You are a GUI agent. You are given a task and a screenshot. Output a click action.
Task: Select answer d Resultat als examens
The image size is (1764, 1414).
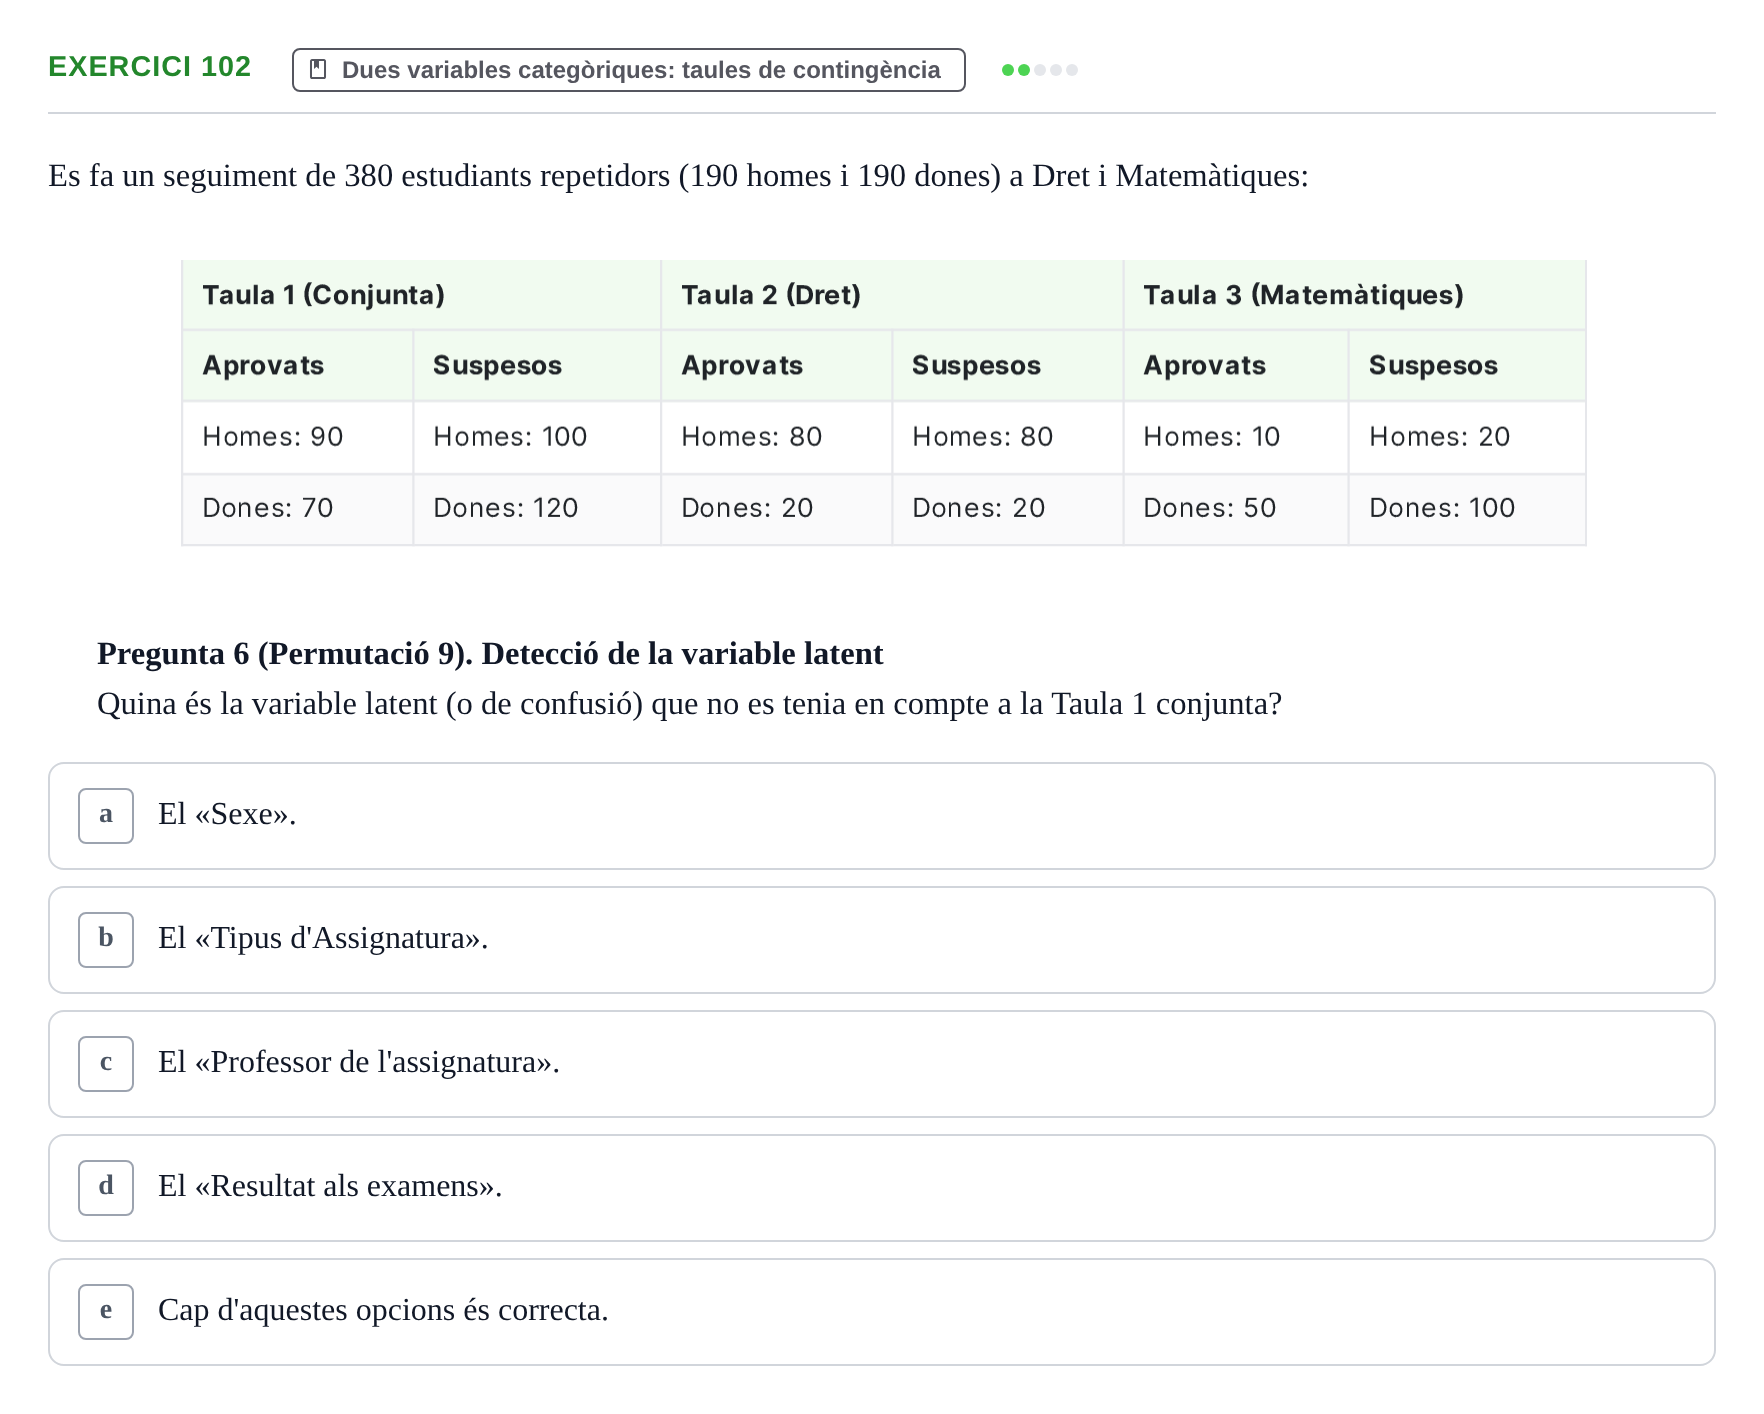pyautogui.click(x=882, y=1188)
